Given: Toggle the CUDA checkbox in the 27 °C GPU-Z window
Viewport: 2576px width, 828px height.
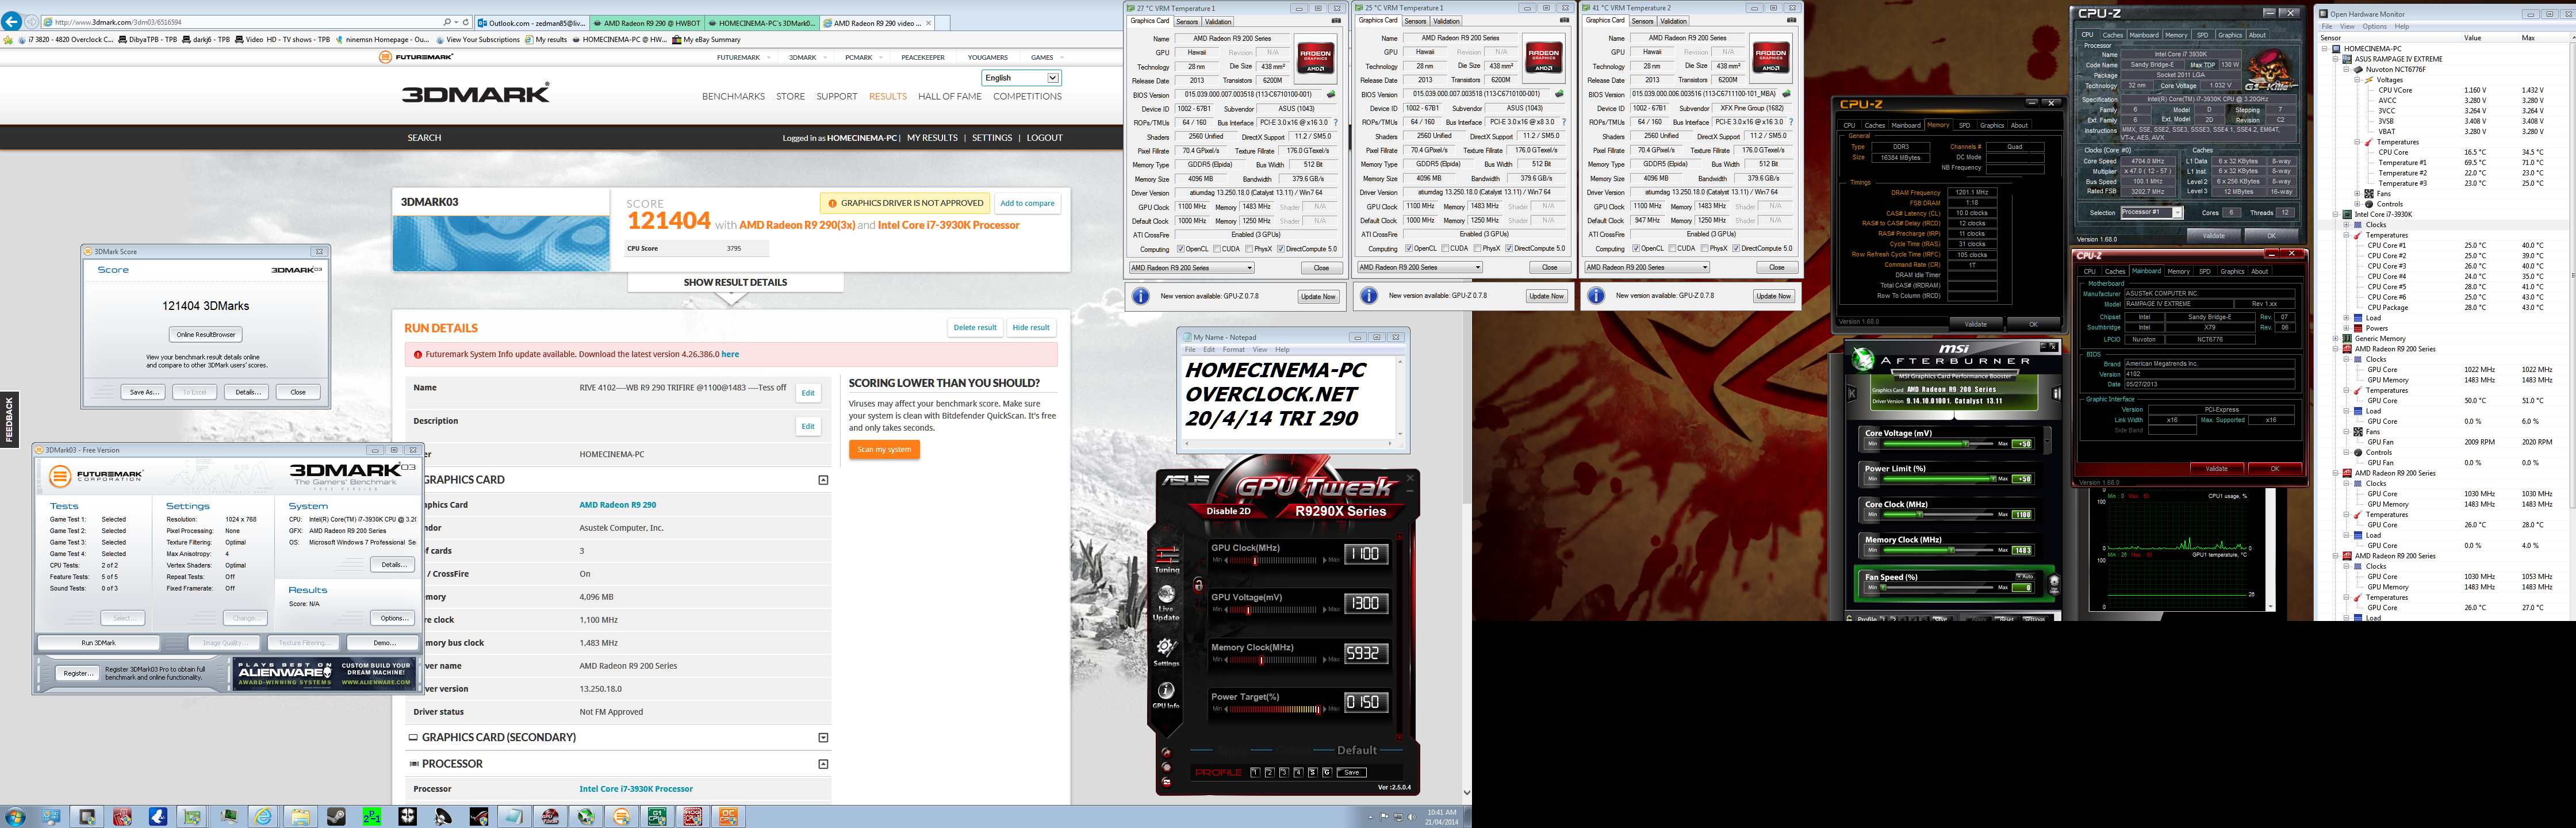Looking at the screenshot, I should [1216, 249].
